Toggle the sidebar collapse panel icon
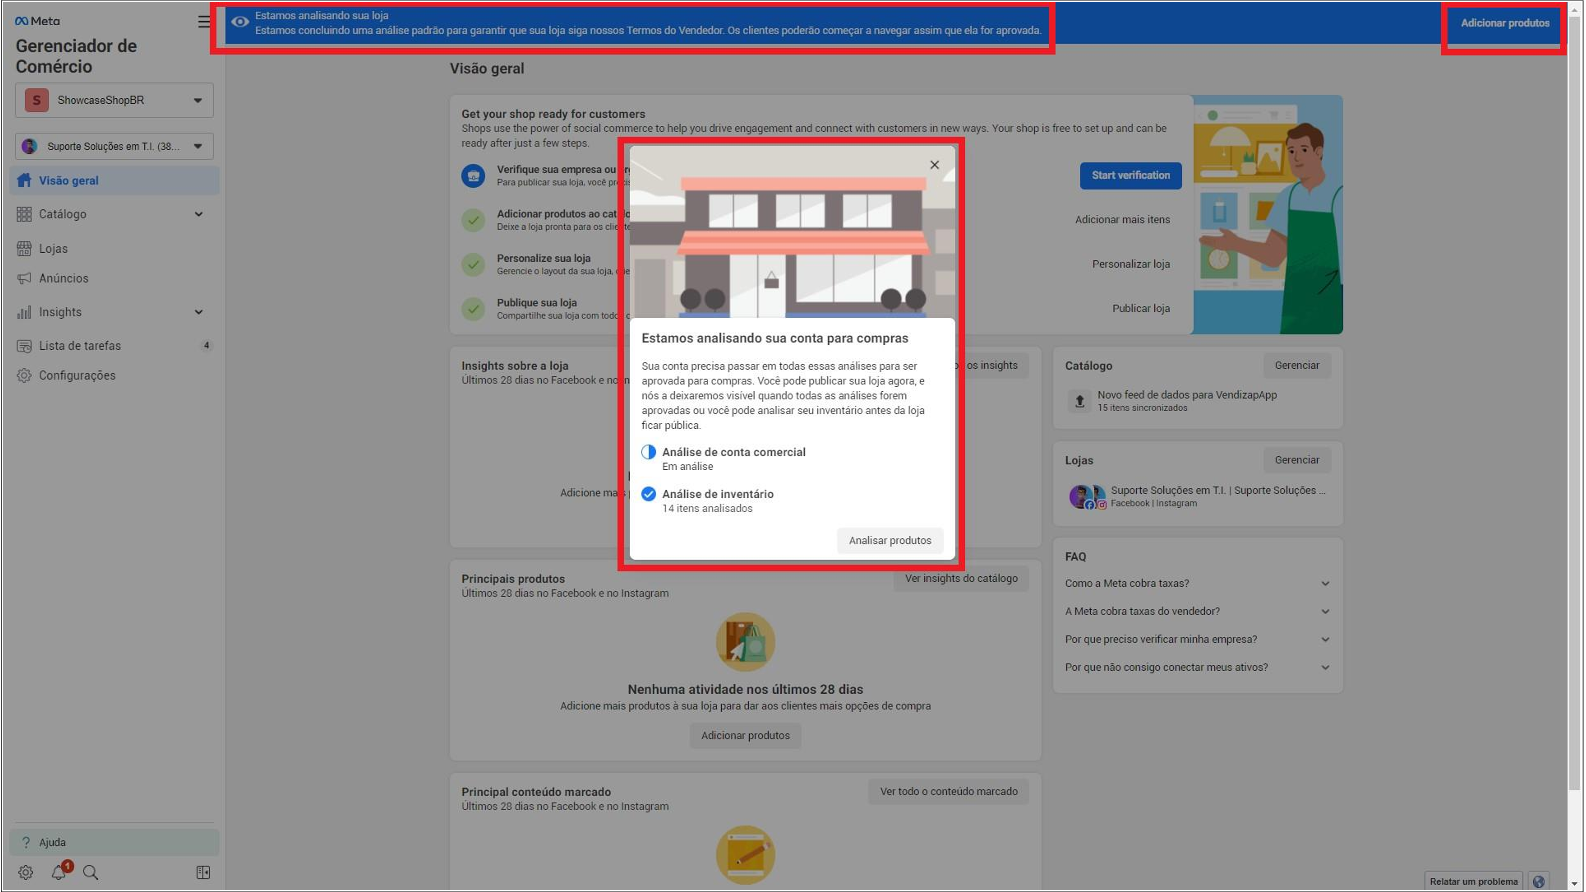Screen dimensions: 1586x892 point(203,872)
